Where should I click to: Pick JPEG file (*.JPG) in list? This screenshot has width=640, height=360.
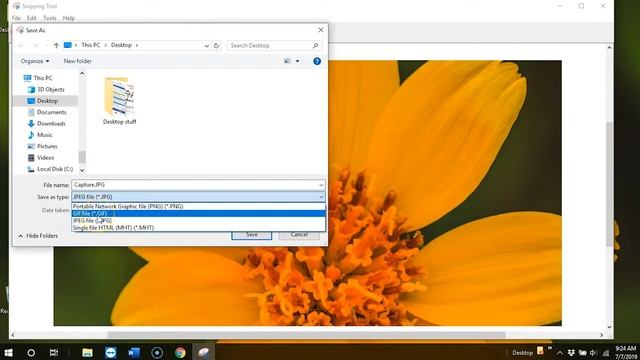[x=198, y=220]
